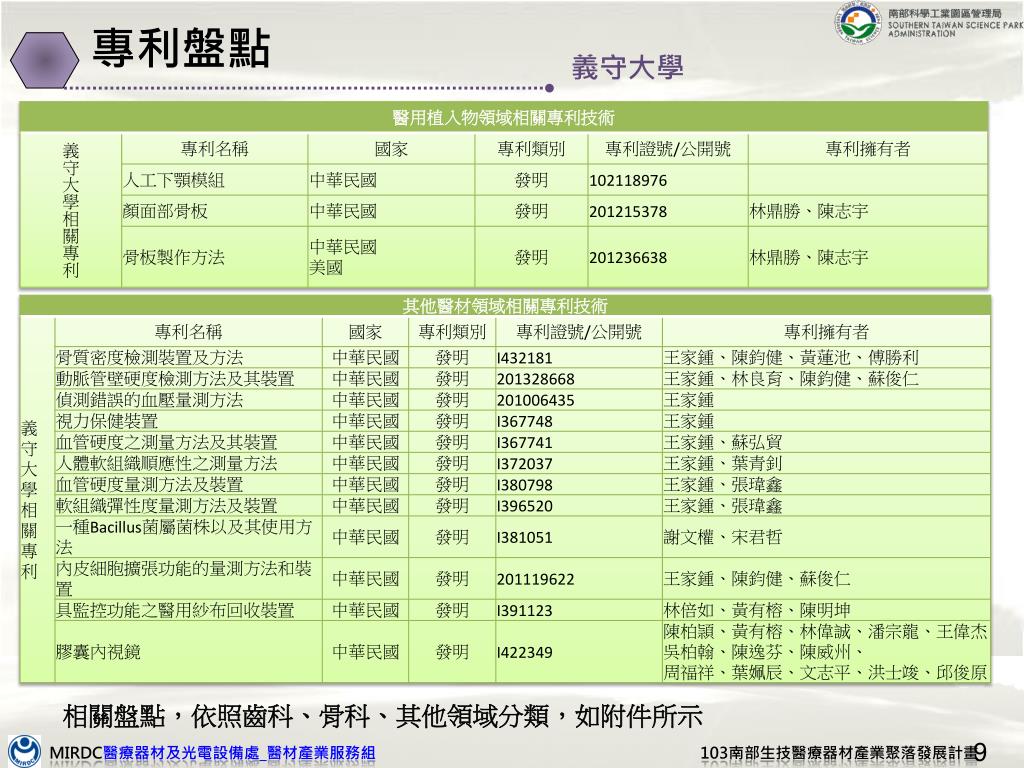This screenshot has height=768, width=1024.
Task: Click the 醫用植入物領域相關專利技術 table header
Action: click(503, 118)
